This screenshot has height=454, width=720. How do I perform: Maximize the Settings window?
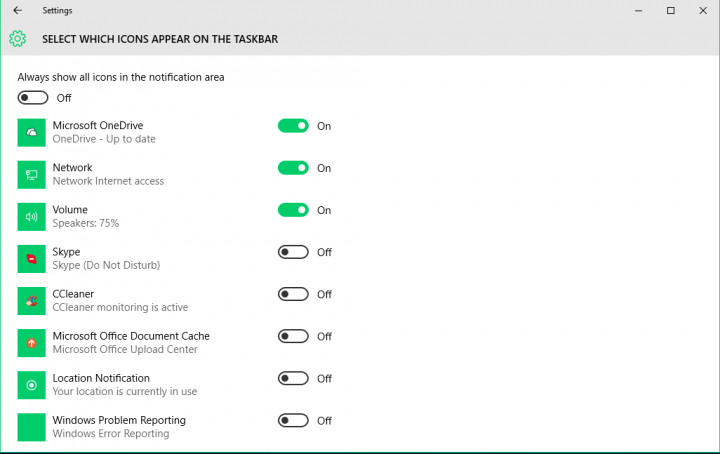coord(671,10)
